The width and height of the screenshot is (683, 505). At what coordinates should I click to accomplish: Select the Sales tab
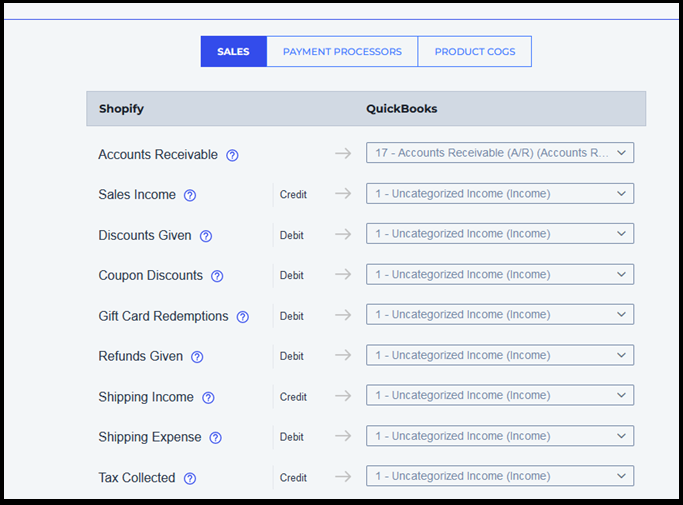pos(233,52)
